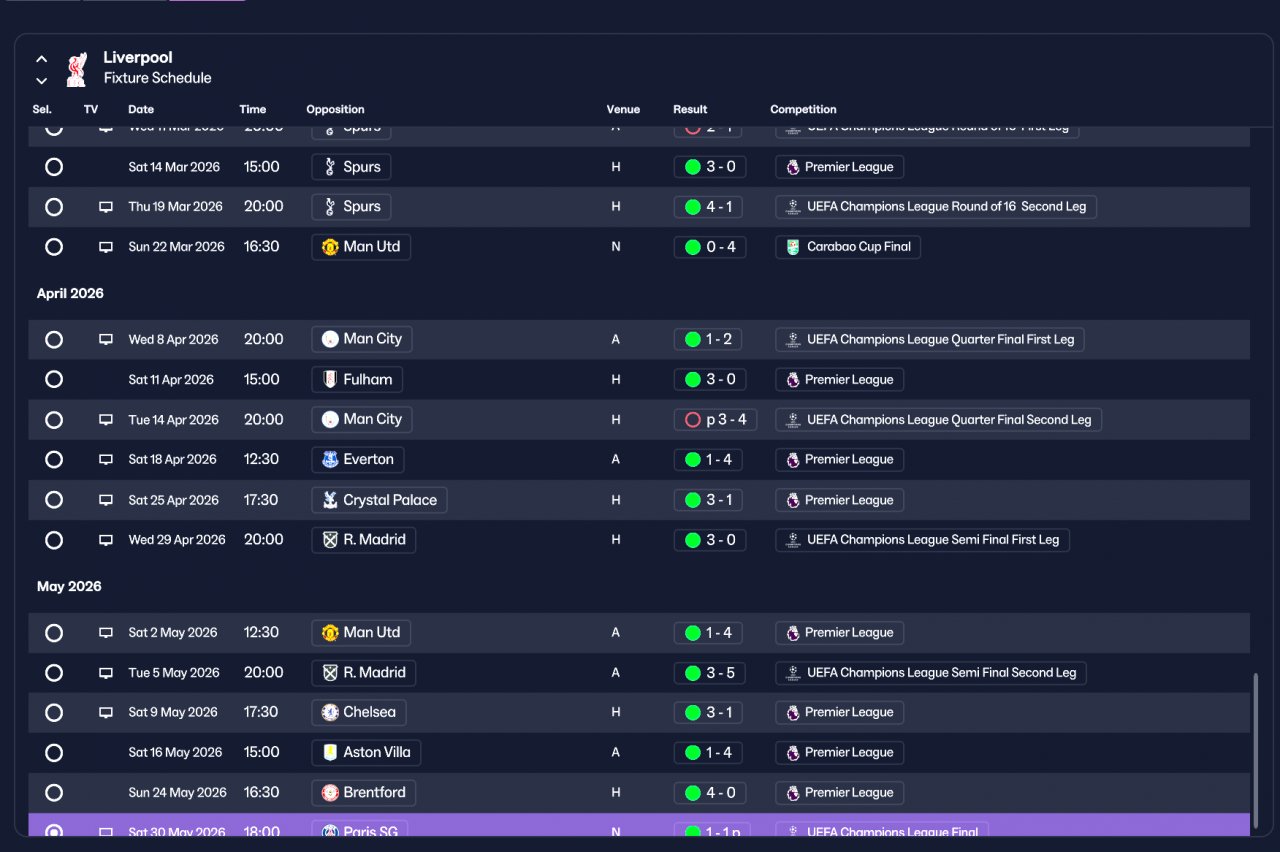Click TV icon on Tue 5 May R. Madrid row
Image resolution: width=1280 pixels, height=852 pixels.
click(106, 673)
